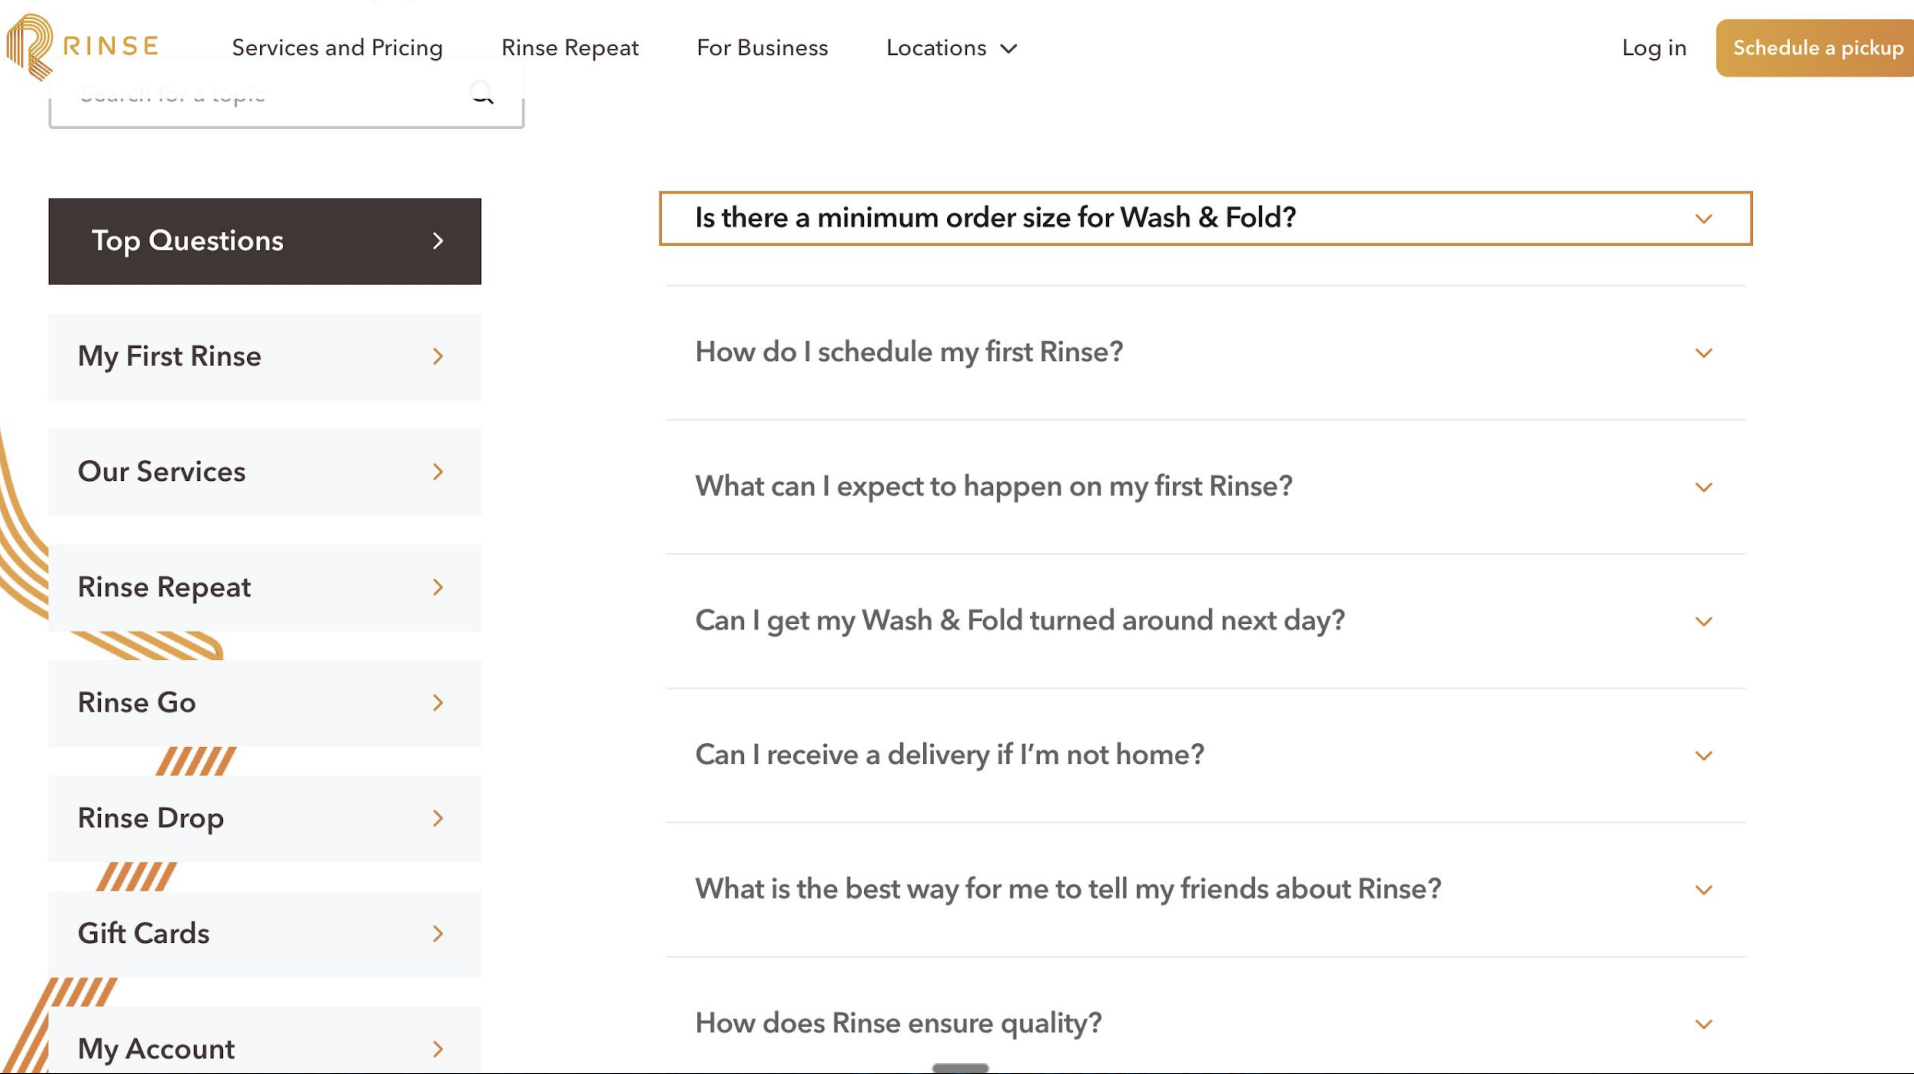Open 'What can I expect to happen' question
Screen dimensions: 1914x1074
point(1206,487)
